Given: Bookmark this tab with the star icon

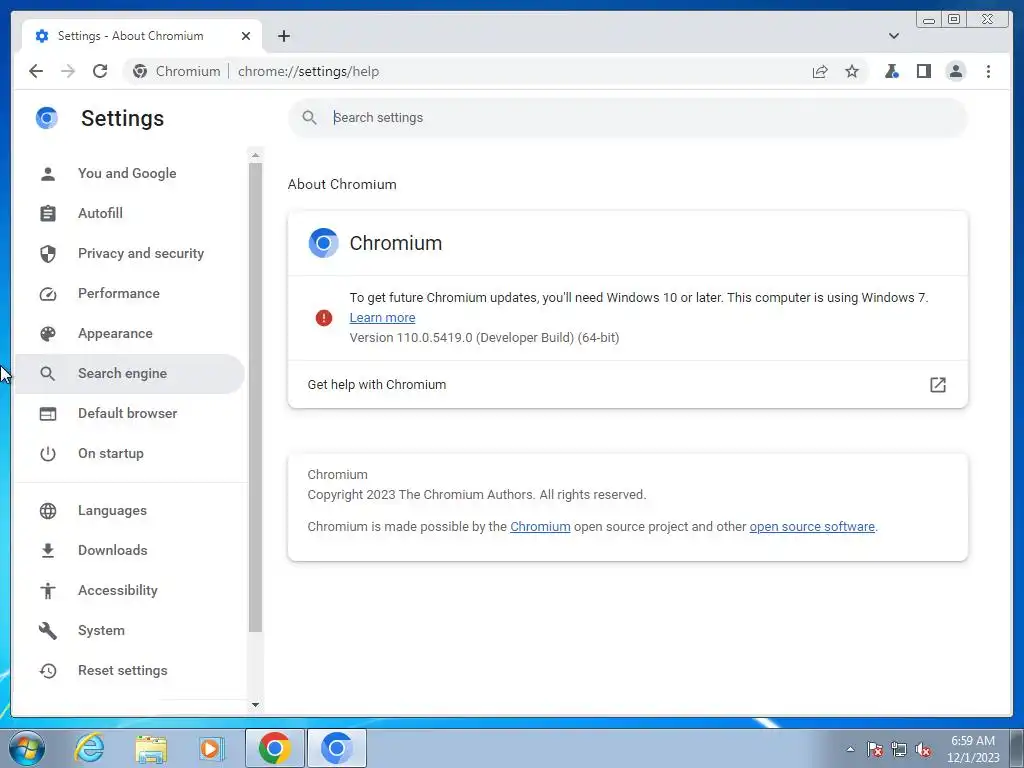Looking at the screenshot, I should coord(852,71).
